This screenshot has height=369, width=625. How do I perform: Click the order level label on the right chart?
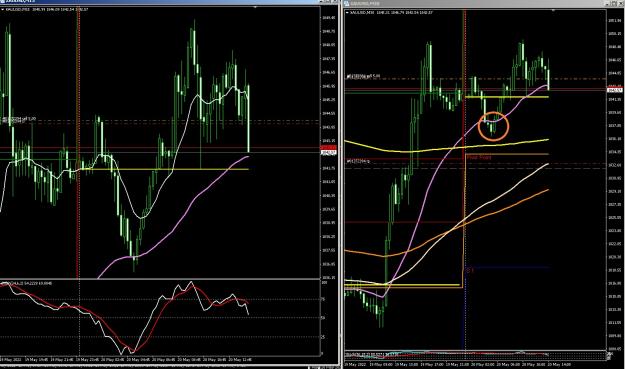click(x=363, y=76)
